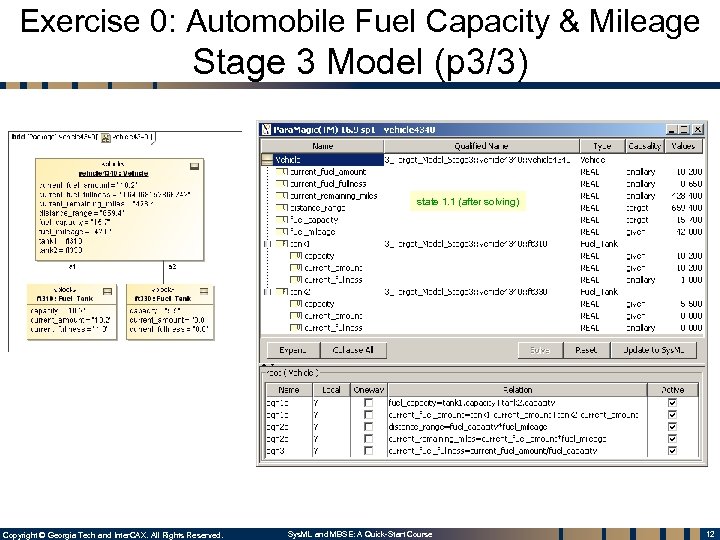Click the diagram icon in the bdd header
Image resolution: width=720 pixels, height=540 pixels.
coord(106,137)
